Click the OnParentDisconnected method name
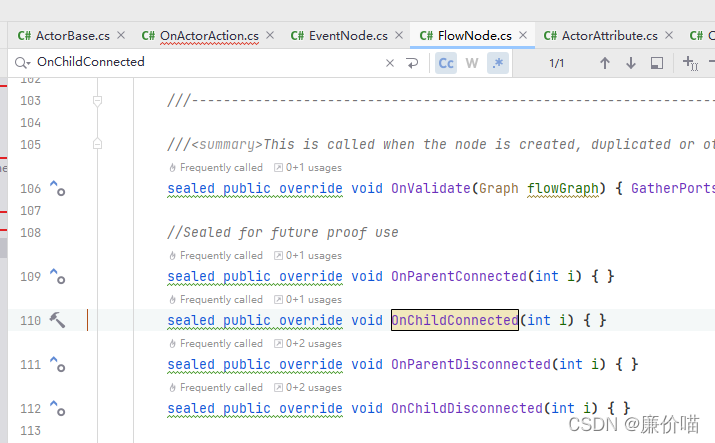 tap(471, 364)
